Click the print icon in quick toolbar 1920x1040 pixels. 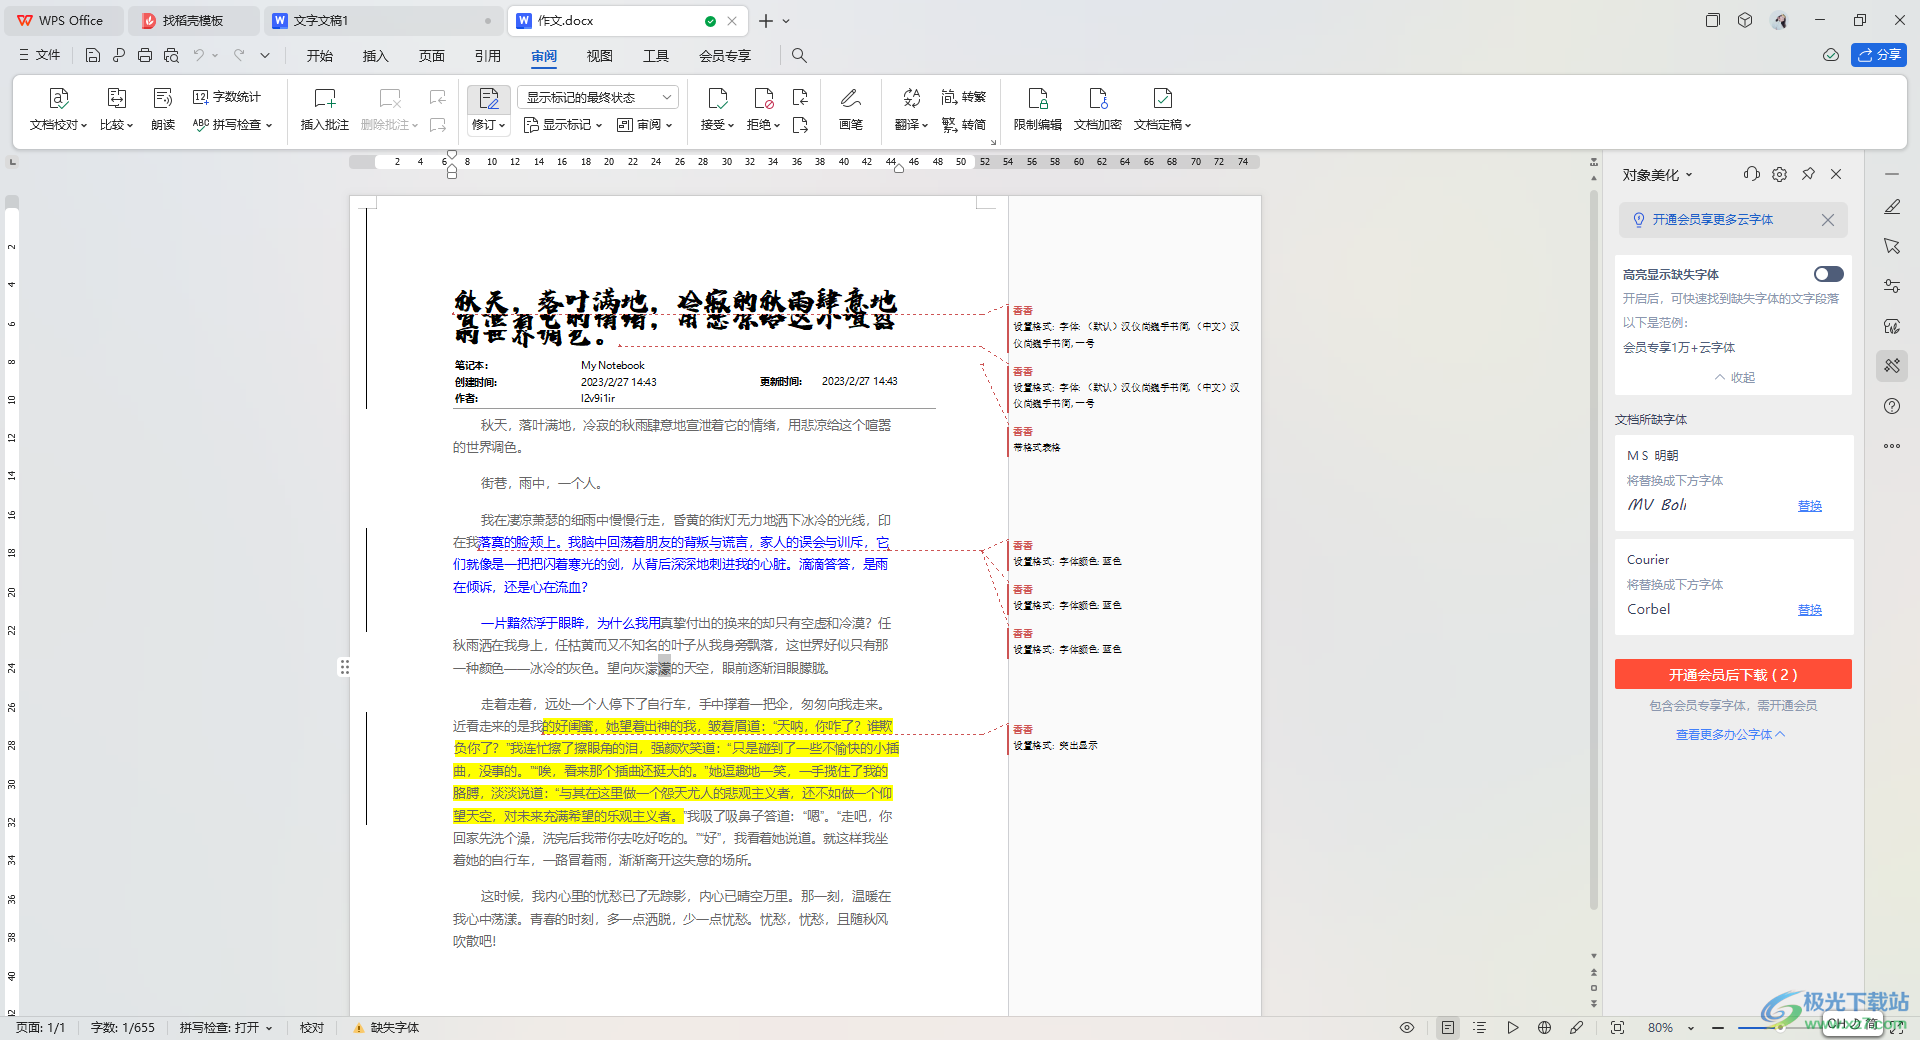(x=145, y=55)
